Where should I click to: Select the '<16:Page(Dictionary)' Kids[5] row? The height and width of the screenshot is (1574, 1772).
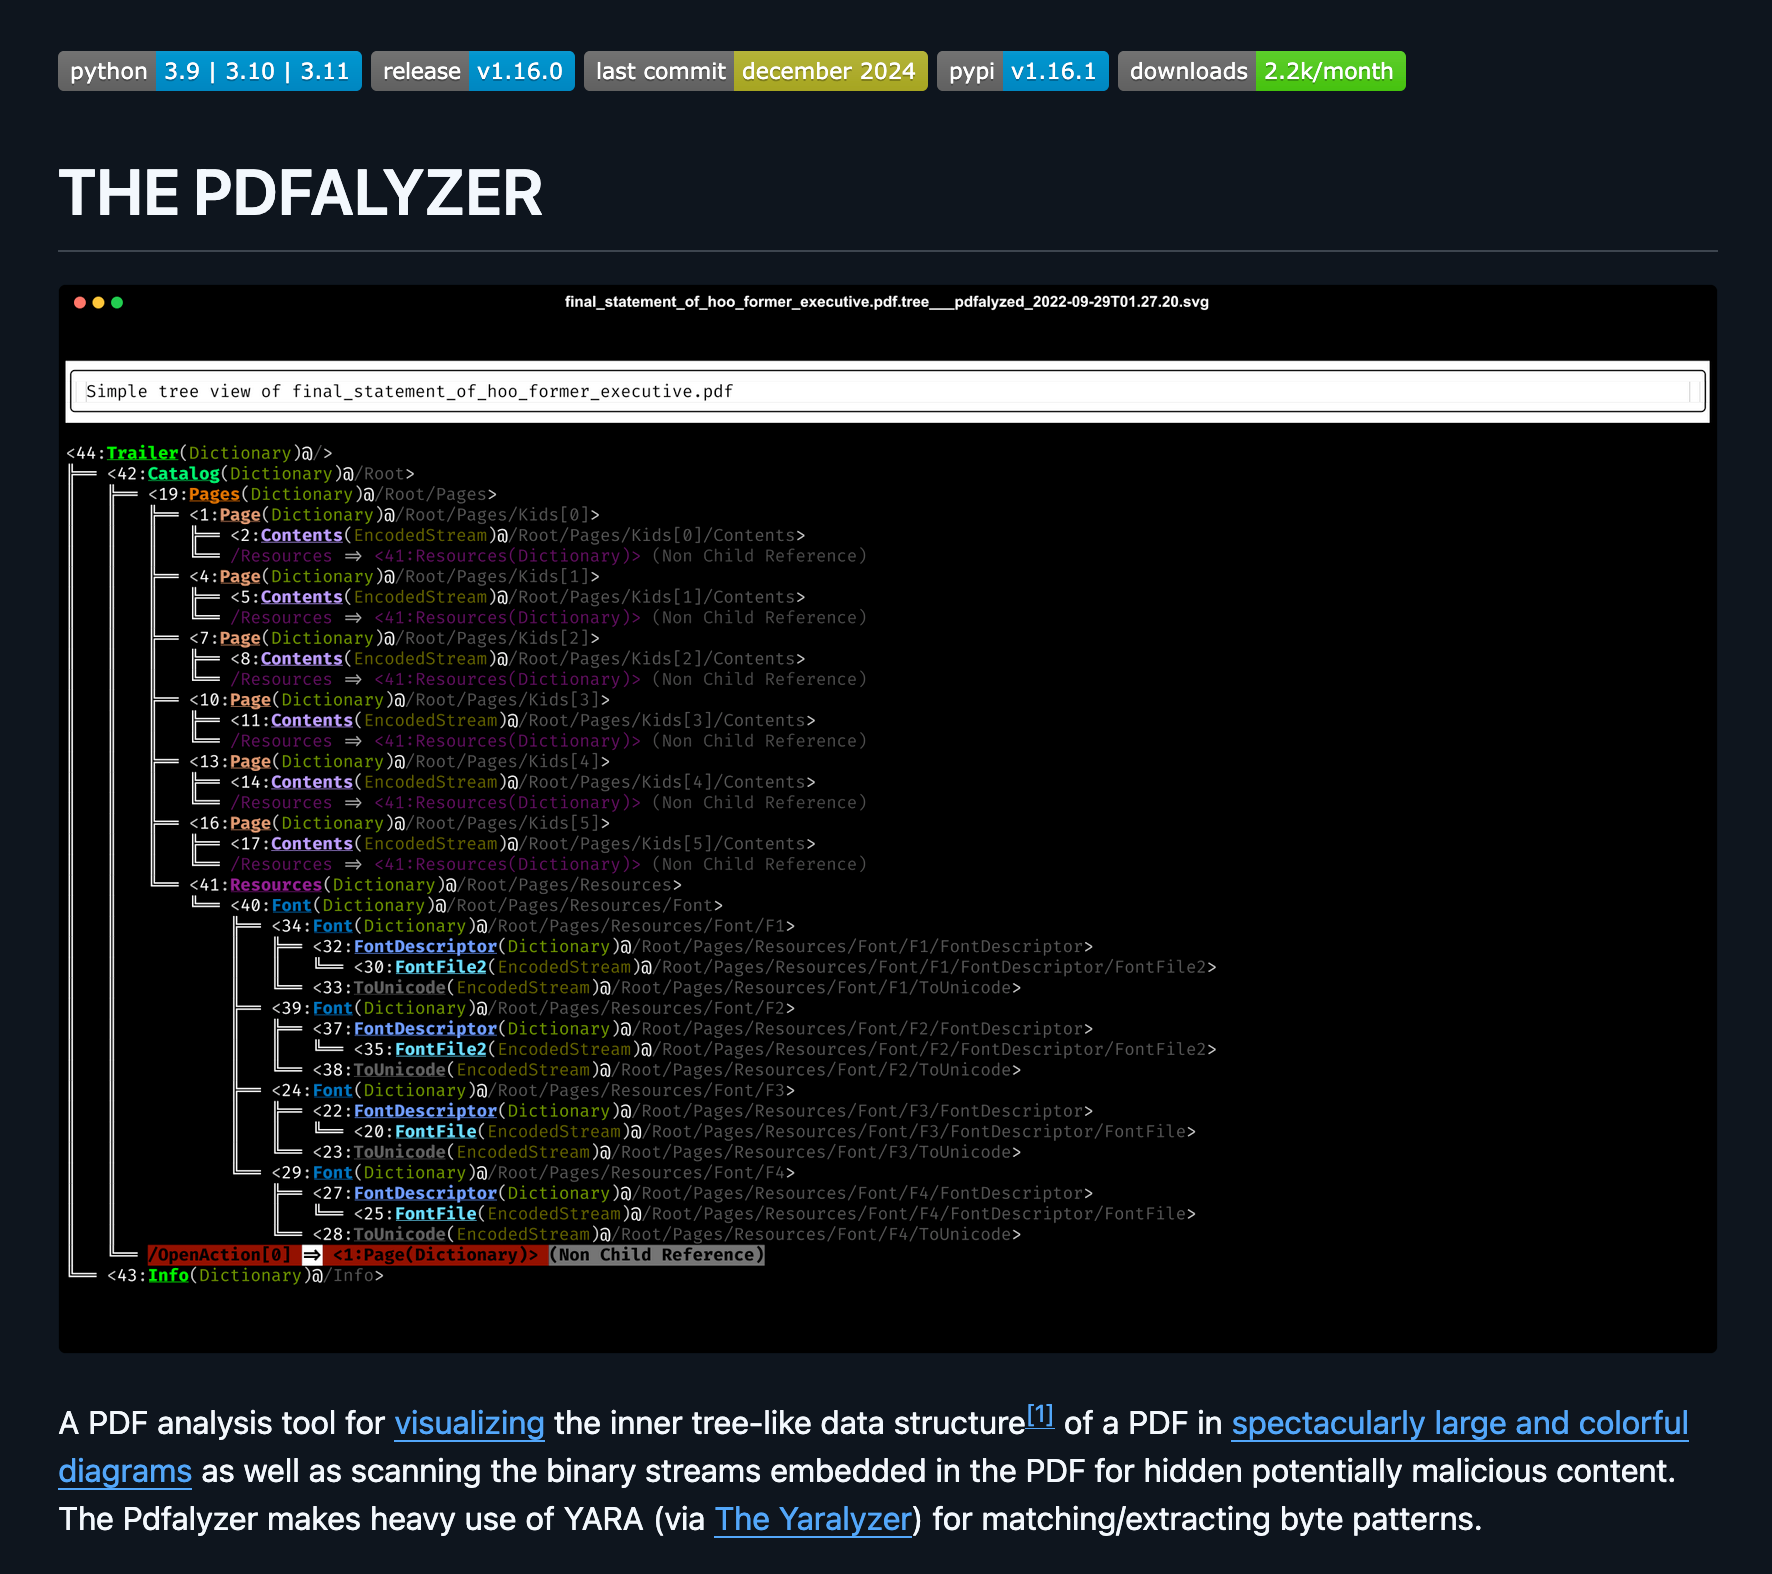click(x=399, y=823)
